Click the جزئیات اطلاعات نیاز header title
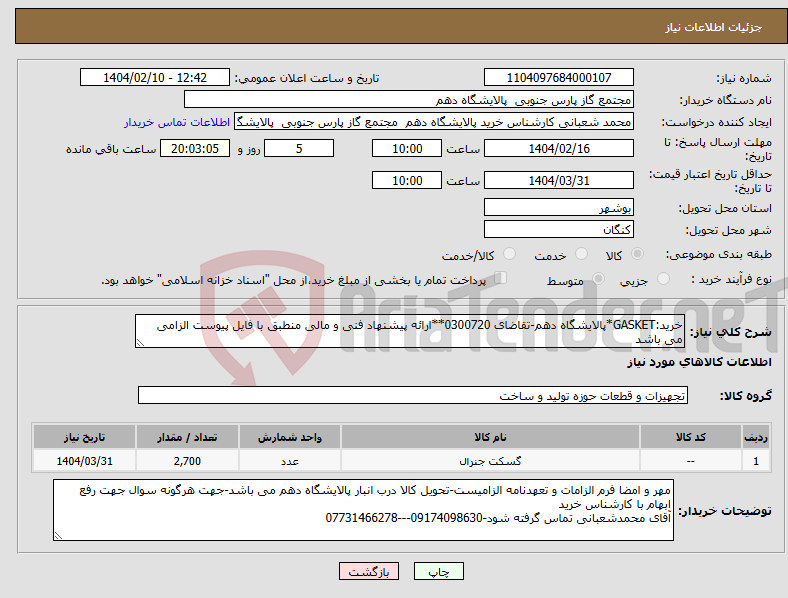The width and height of the screenshot is (788, 598). pyautogui.click(x=714, y=27)
